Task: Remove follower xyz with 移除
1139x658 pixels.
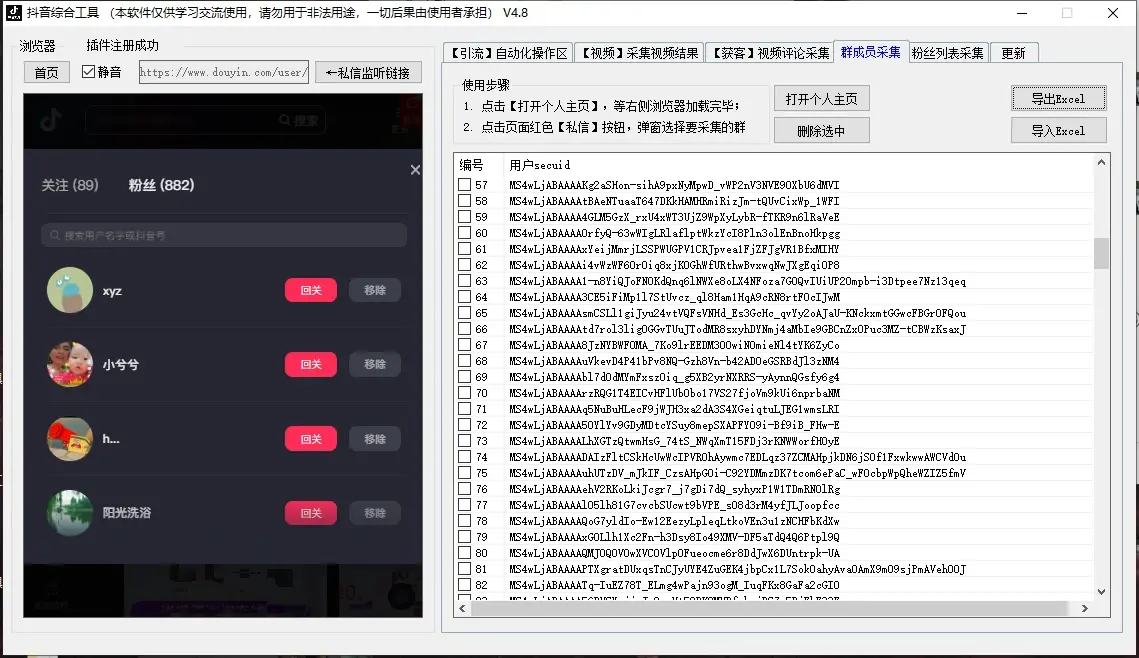Action: pyautogui.click(x=375, y=290)
